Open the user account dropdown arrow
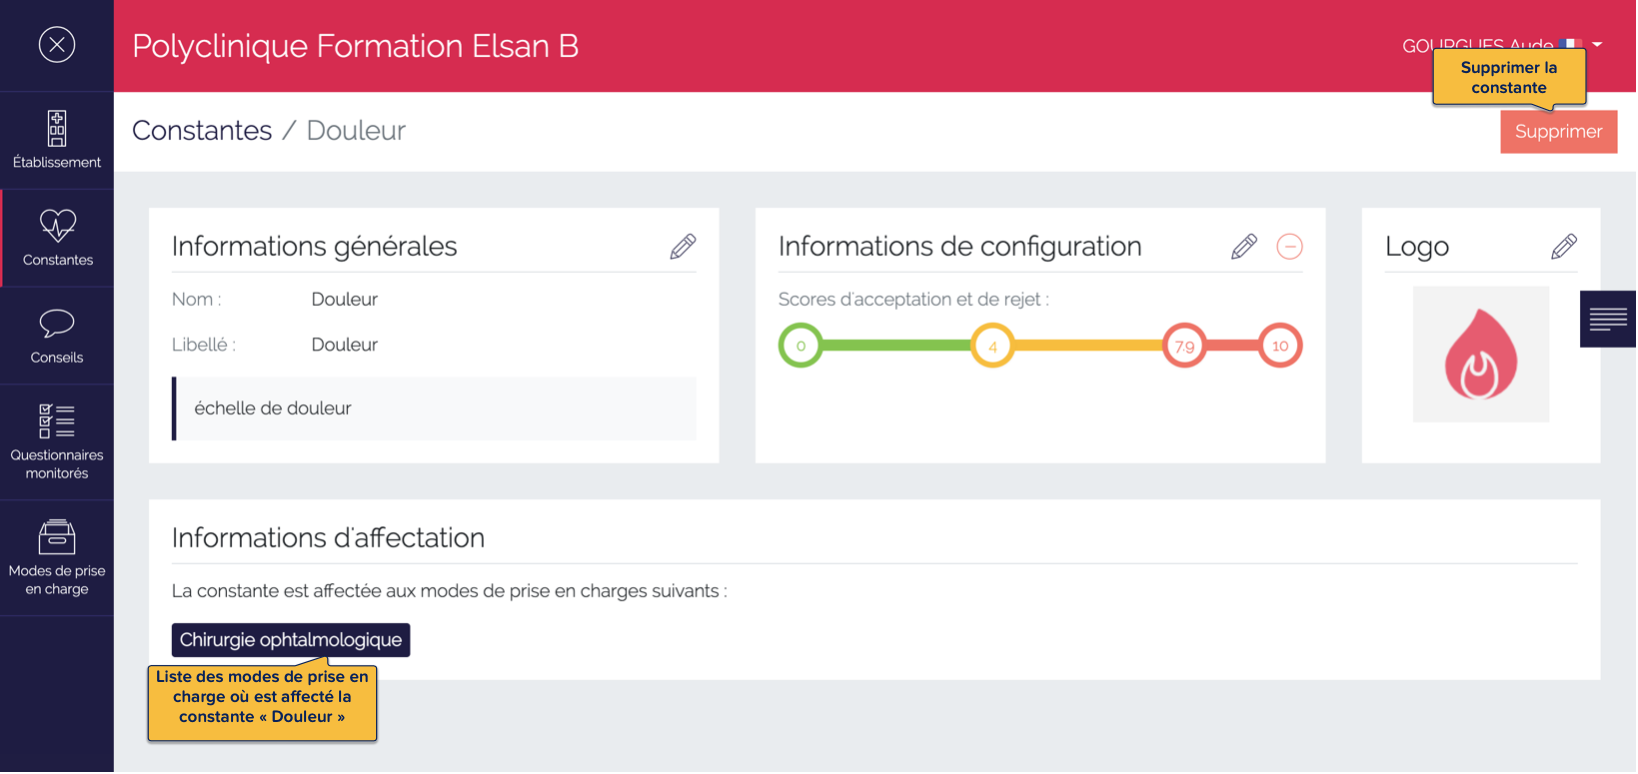 (1598, 45)
